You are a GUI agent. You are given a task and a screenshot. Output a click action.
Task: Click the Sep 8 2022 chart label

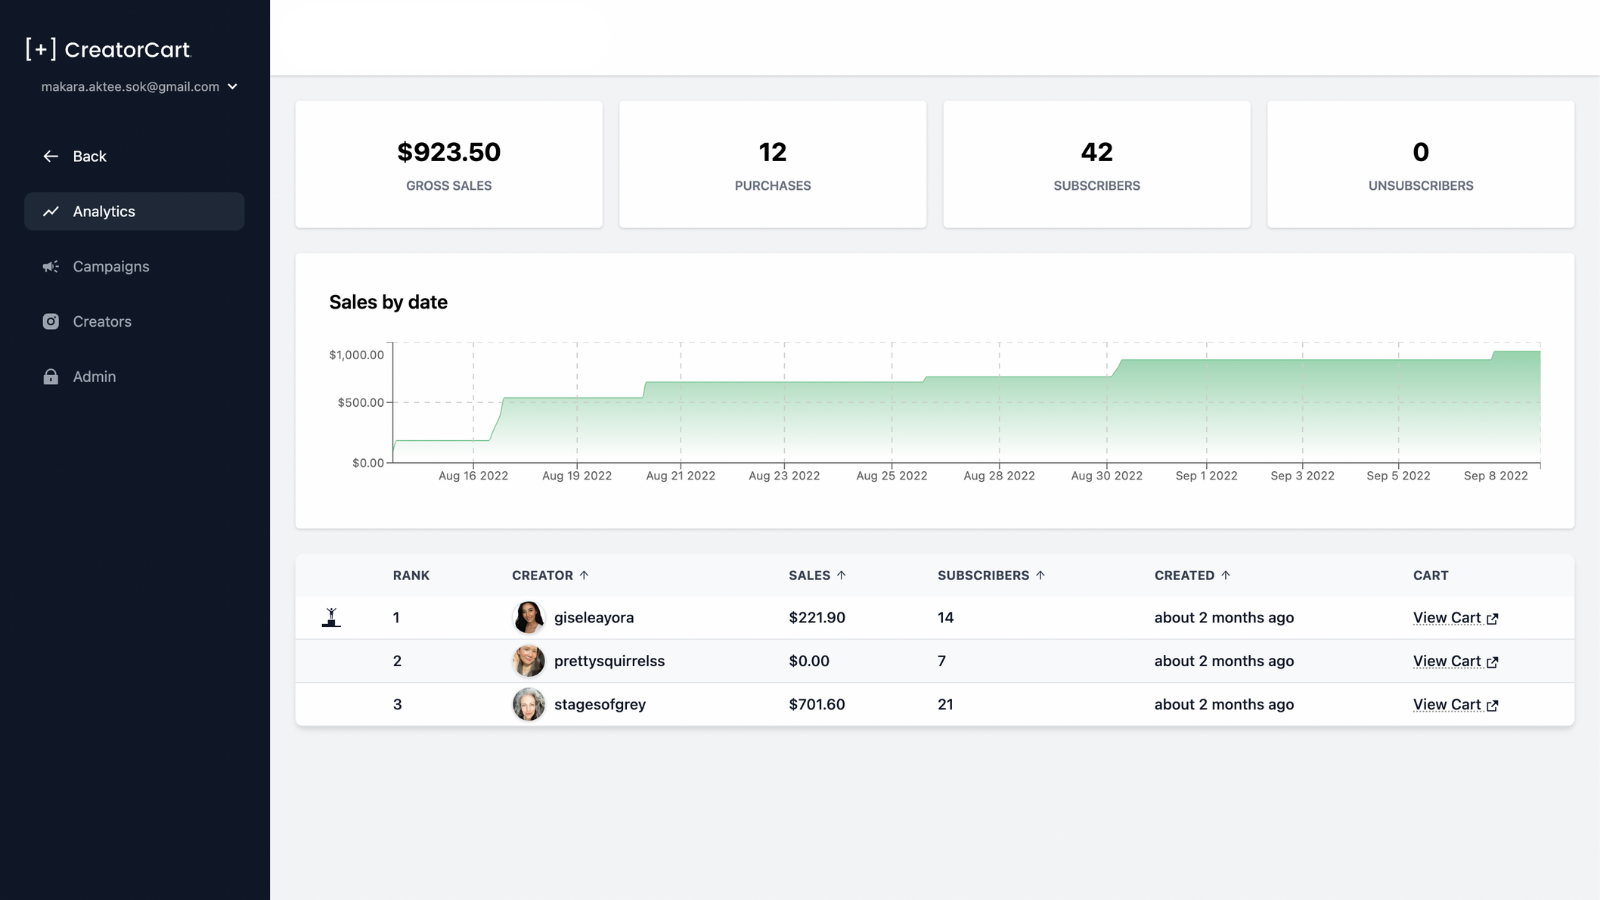[1496, 476]
